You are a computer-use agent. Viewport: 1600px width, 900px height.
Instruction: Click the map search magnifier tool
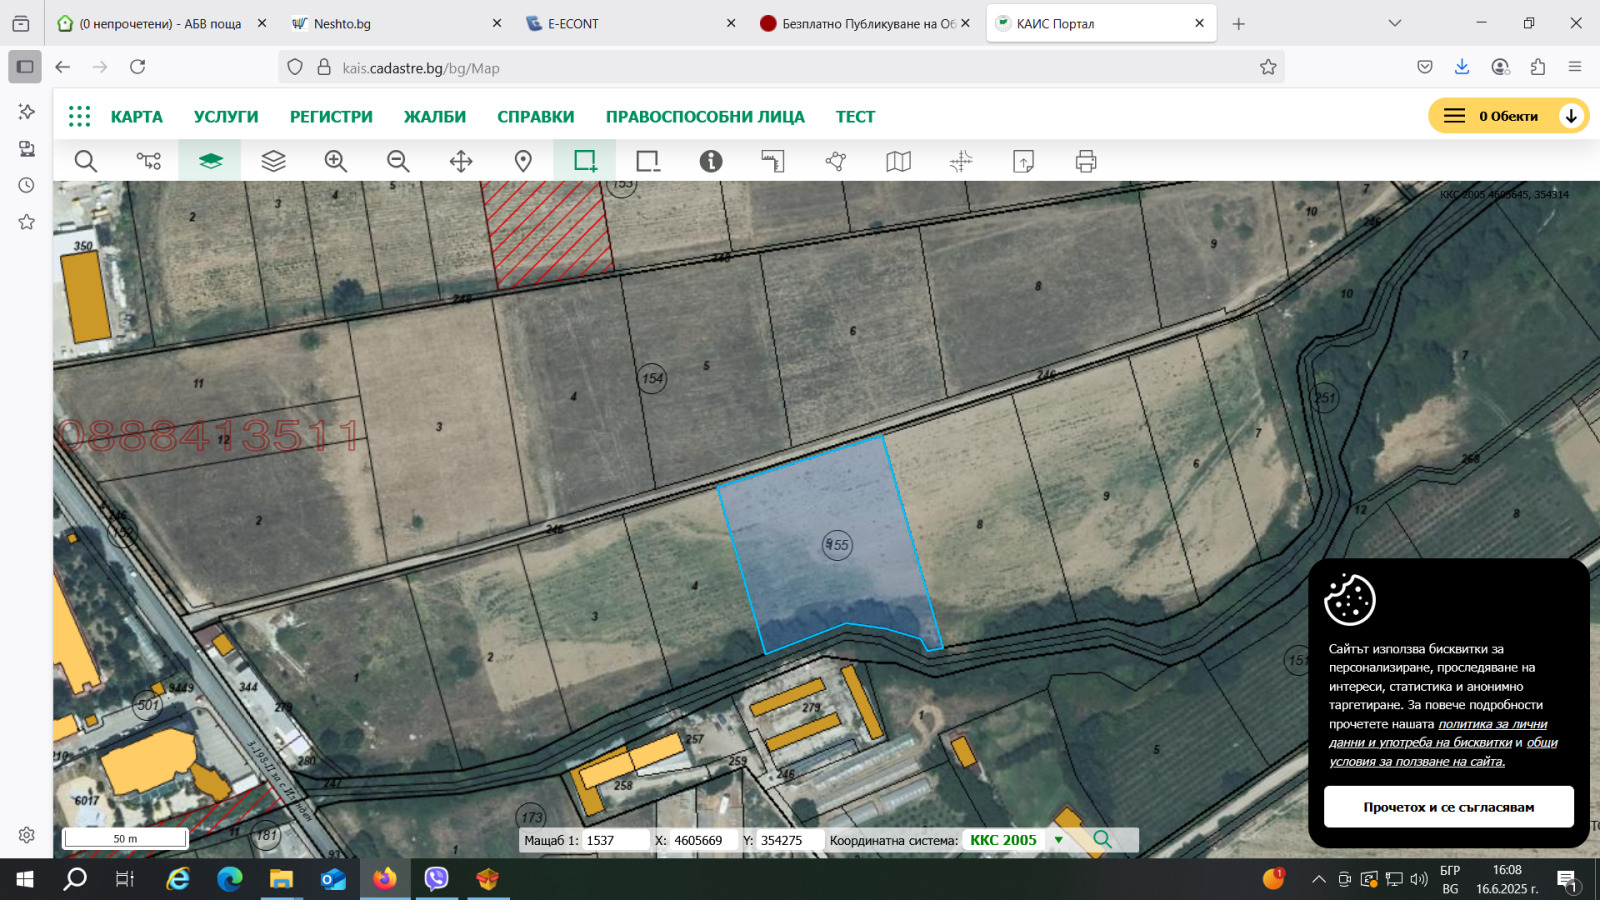[86, 161]
